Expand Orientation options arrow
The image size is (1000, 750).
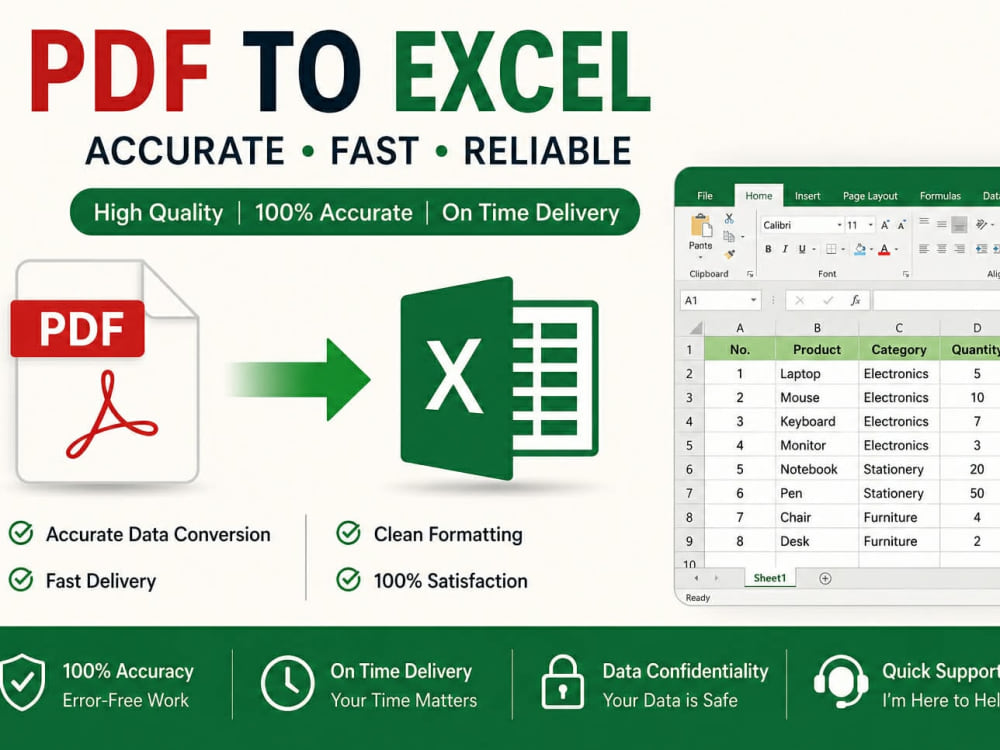[x=992, y=224]
